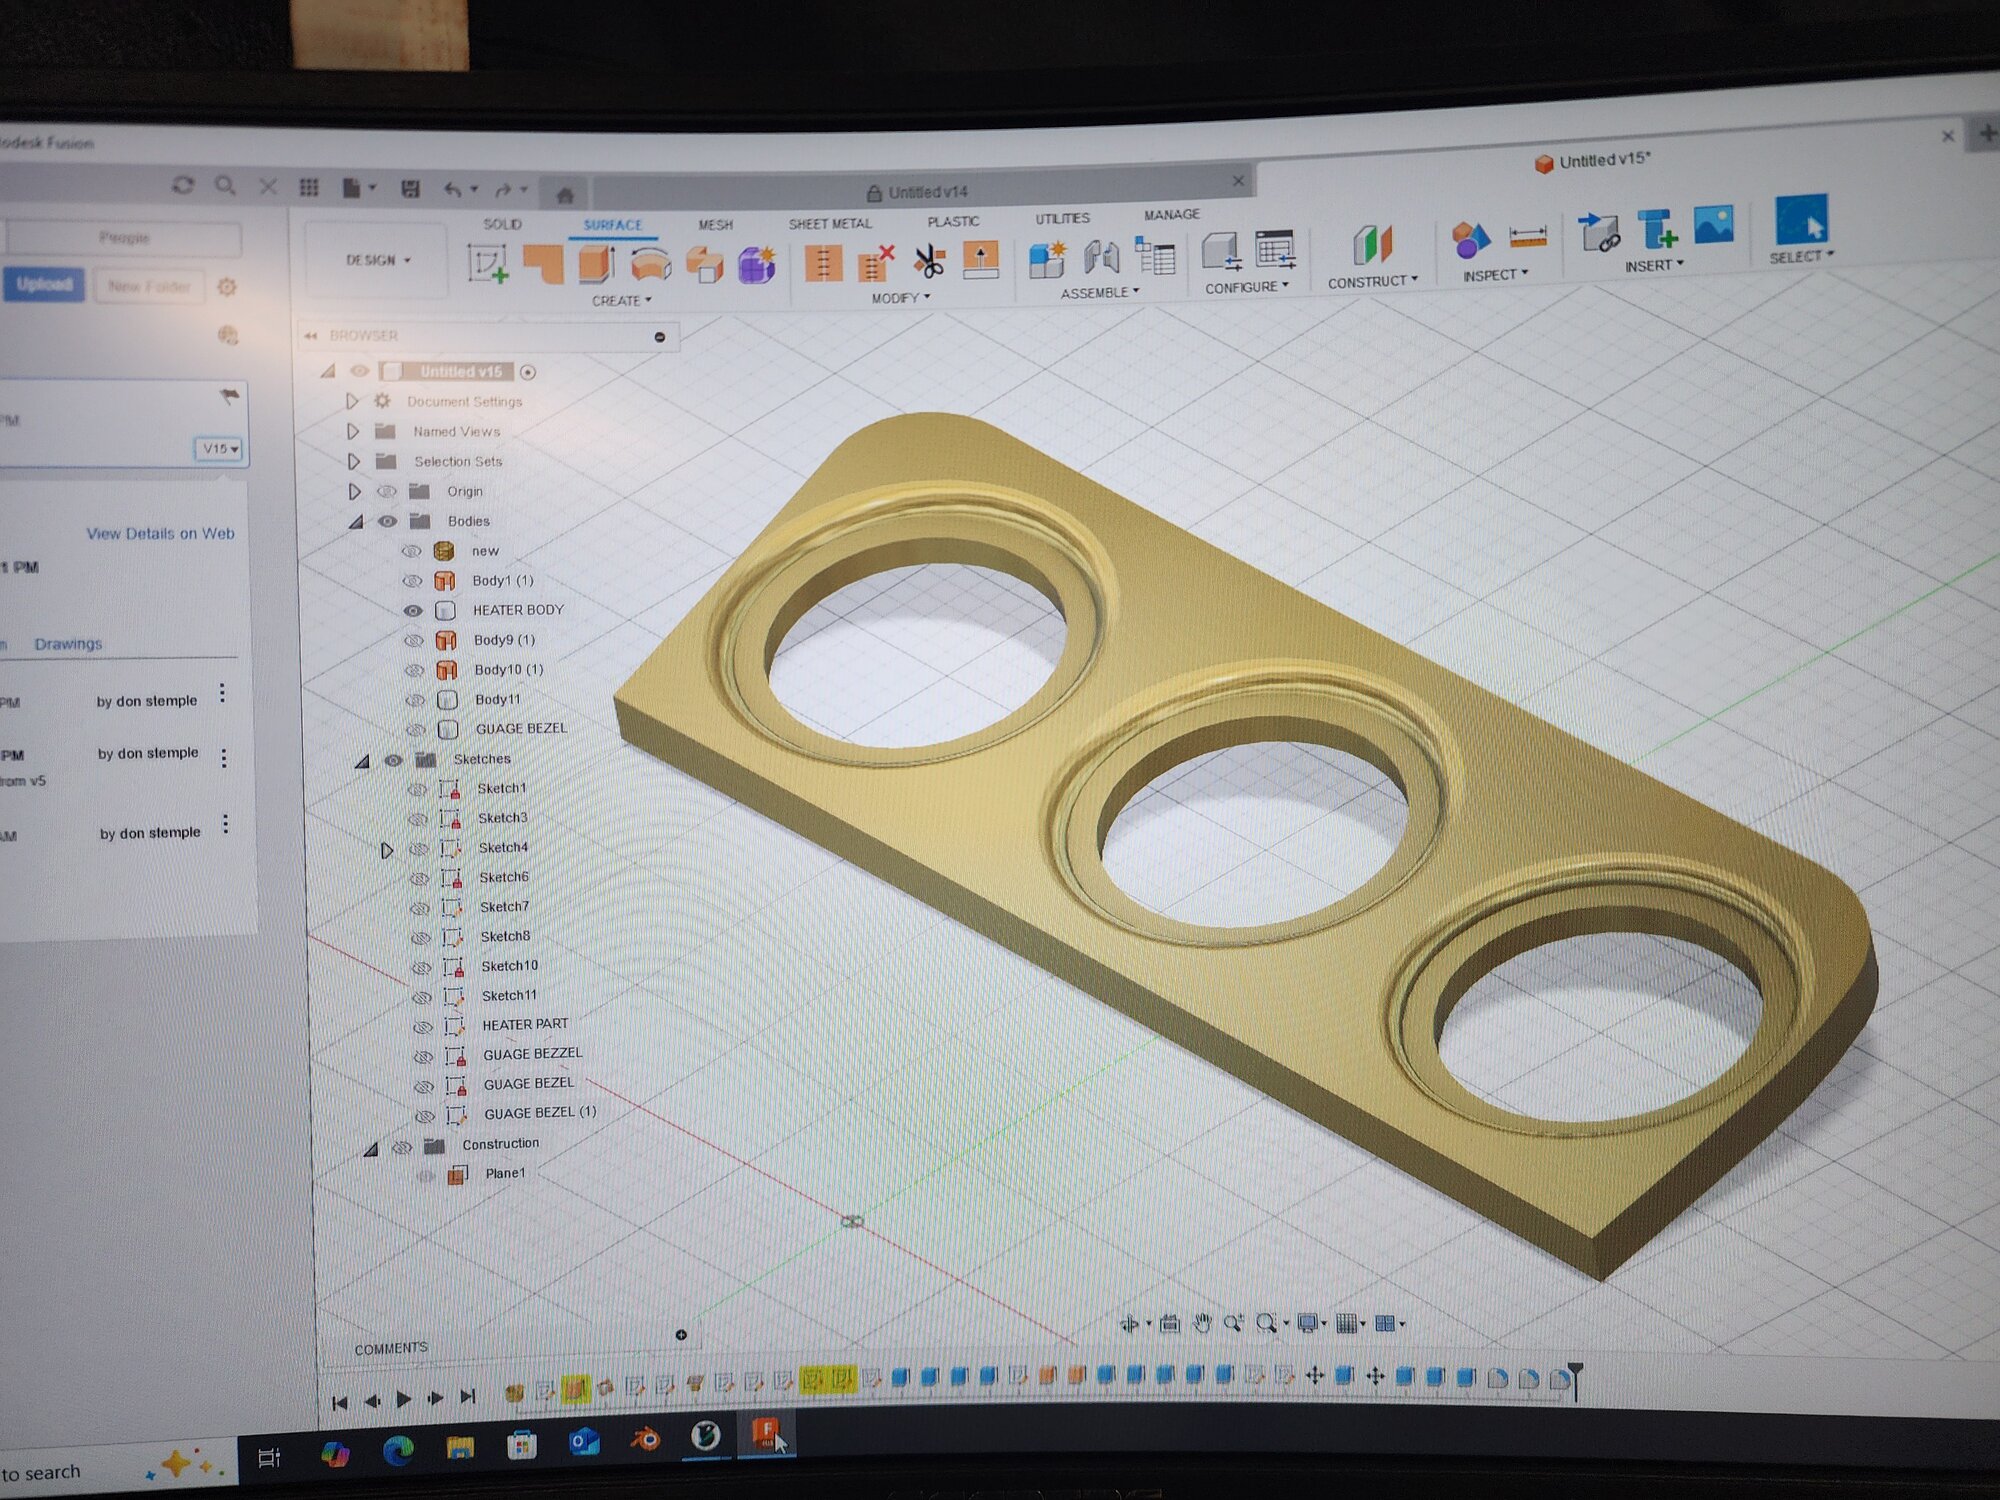Click the Look At navigation icon

point(1169,1324)
